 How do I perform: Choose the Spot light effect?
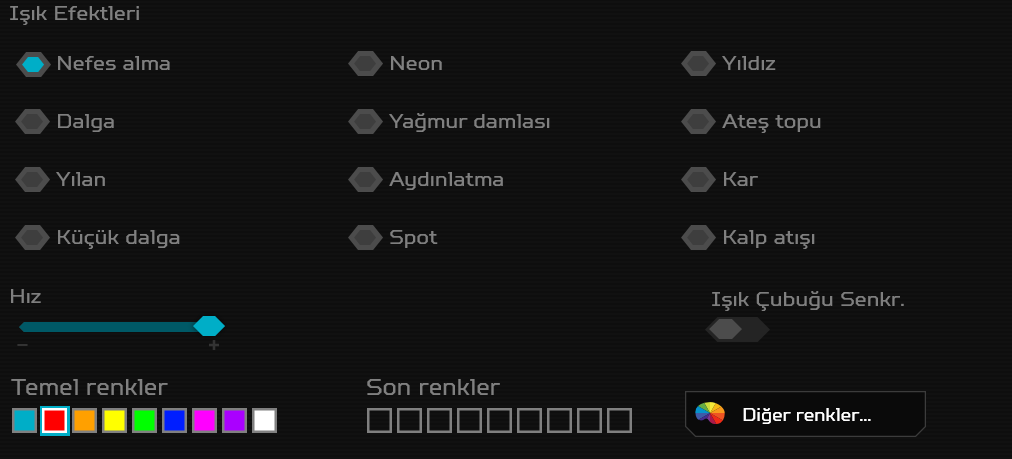click(x=366, y=238)
